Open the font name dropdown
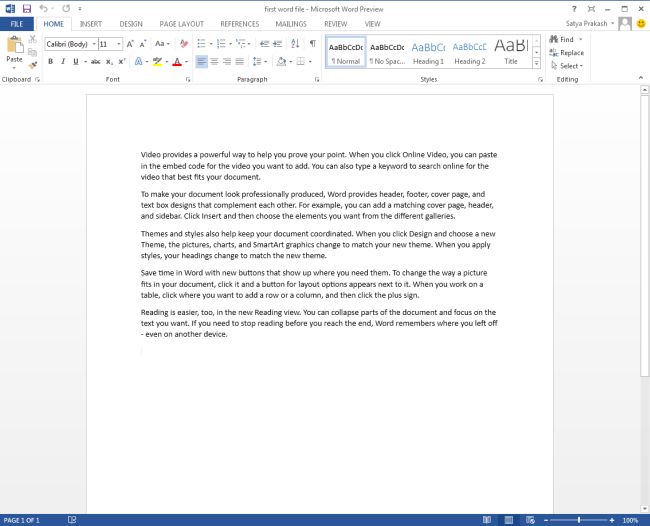Image resolution: width=650 pixels, height=526 pixels. tap(94, 44)
